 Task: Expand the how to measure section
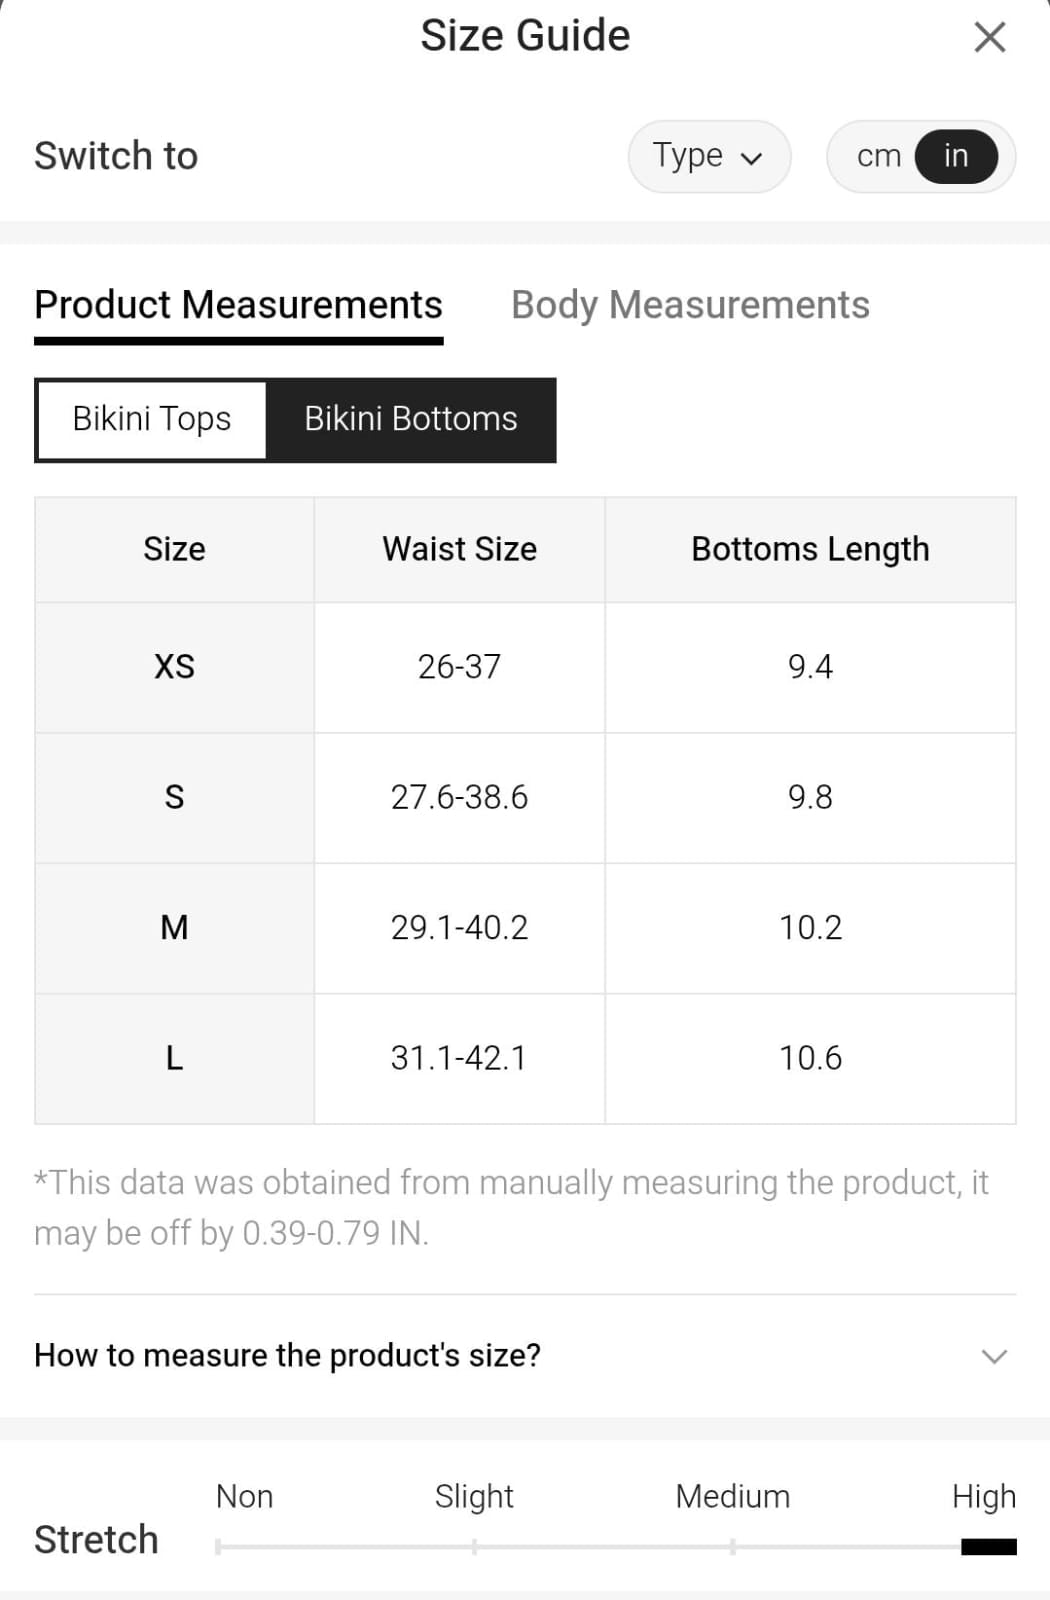(x=288, y=1355)
